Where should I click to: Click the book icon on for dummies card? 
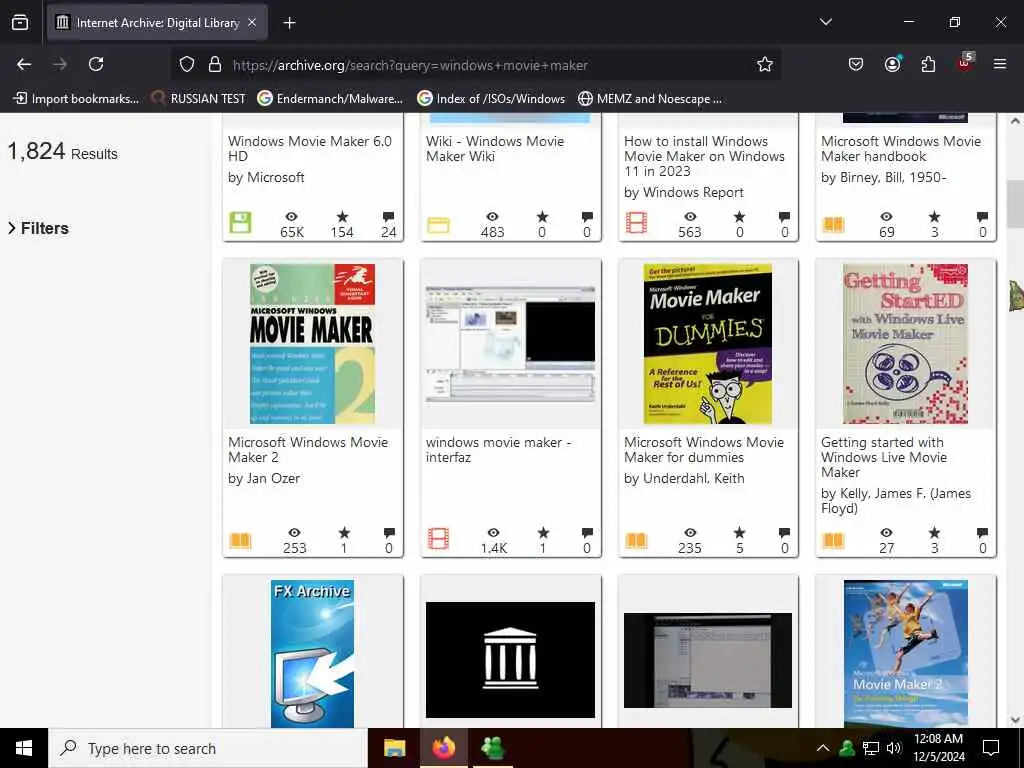(x=635, y=541)
